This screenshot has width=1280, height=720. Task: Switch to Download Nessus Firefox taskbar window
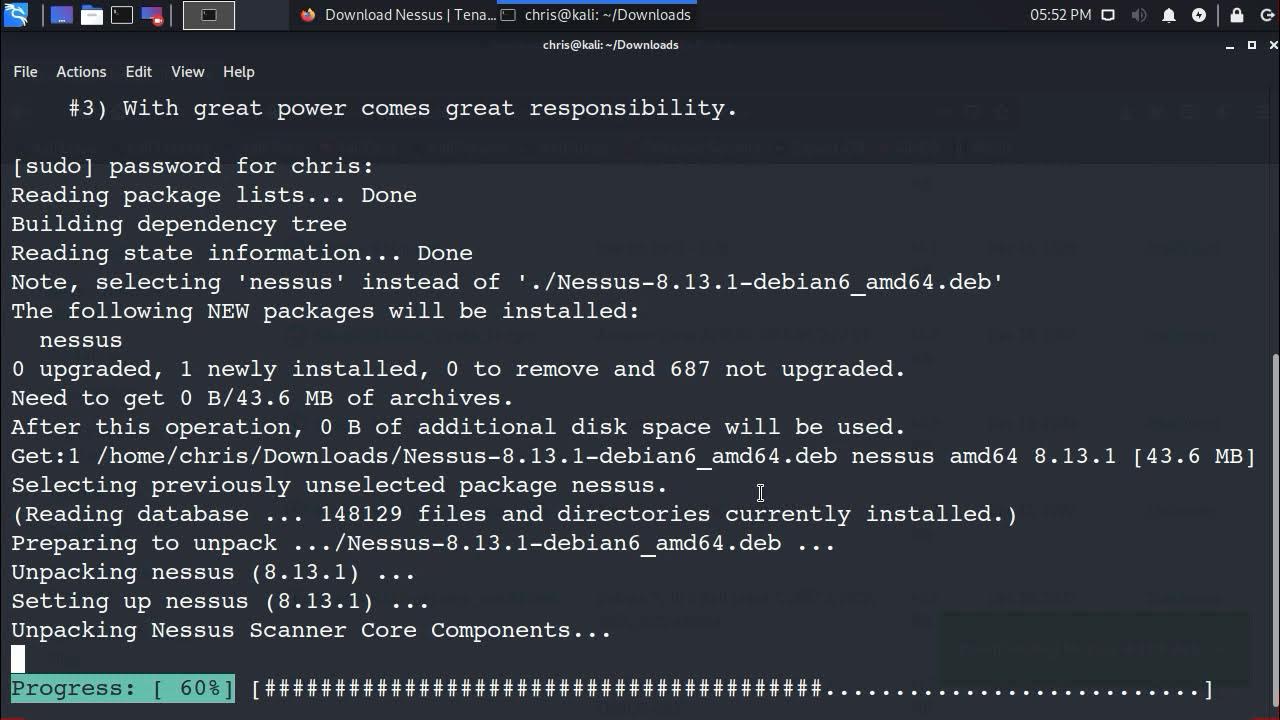coord(398,15)
